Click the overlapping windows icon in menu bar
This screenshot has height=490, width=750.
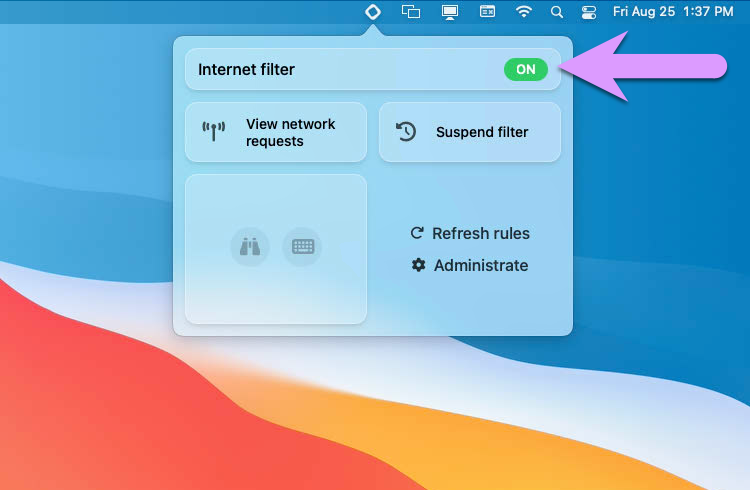click(410, 11)
